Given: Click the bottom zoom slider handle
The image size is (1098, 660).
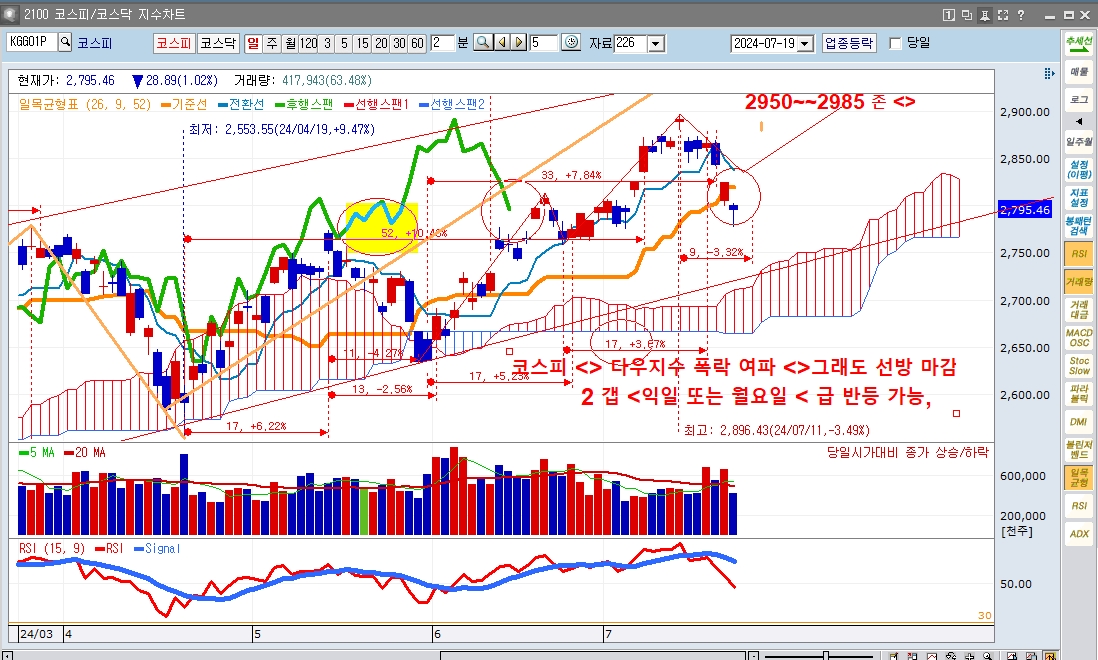Looking at the screenshot, I should [x=827, y=656].
